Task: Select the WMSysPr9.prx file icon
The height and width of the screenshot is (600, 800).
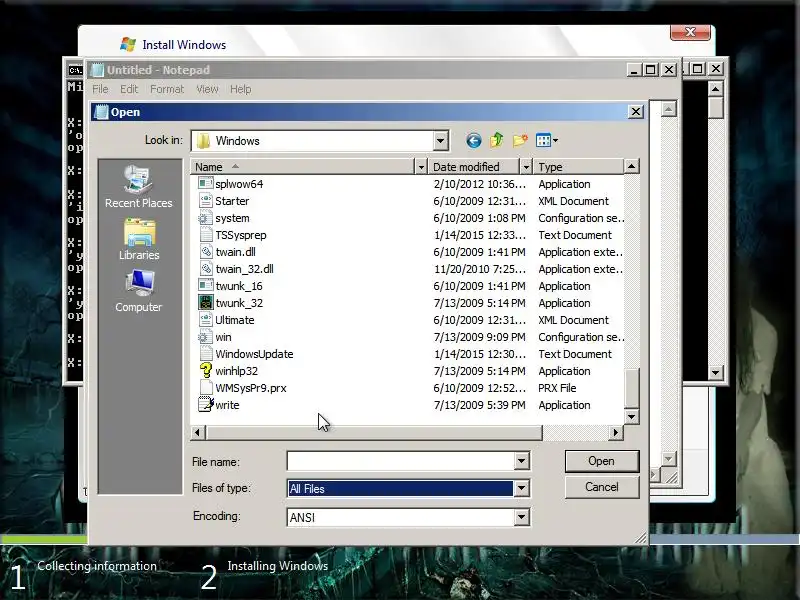Action: coord(206,388)
